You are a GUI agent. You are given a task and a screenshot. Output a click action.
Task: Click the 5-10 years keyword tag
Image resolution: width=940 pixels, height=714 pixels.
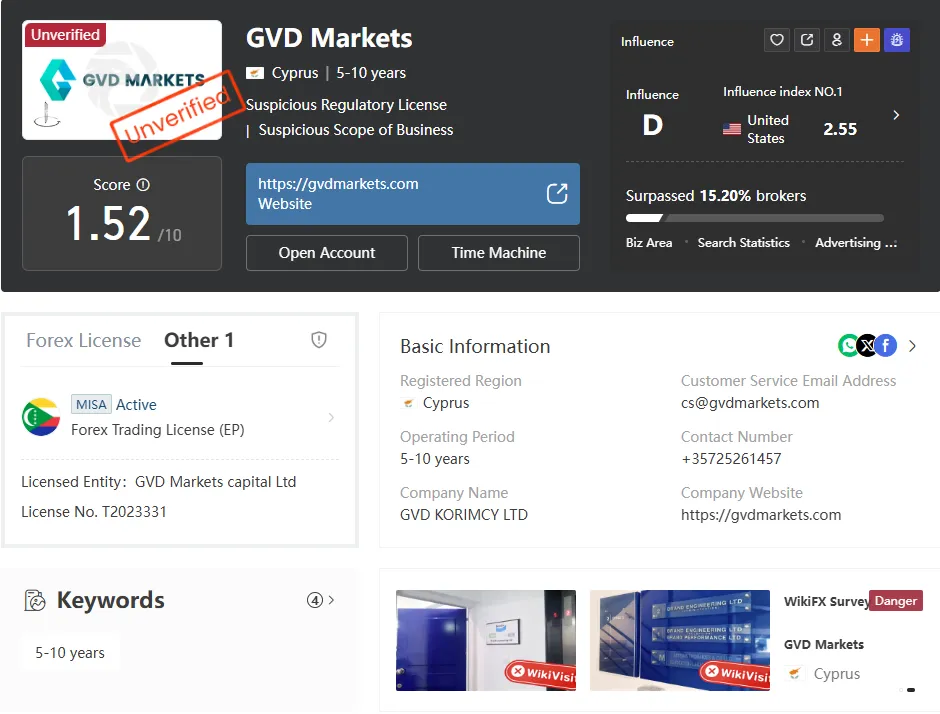tap(70, 653)
